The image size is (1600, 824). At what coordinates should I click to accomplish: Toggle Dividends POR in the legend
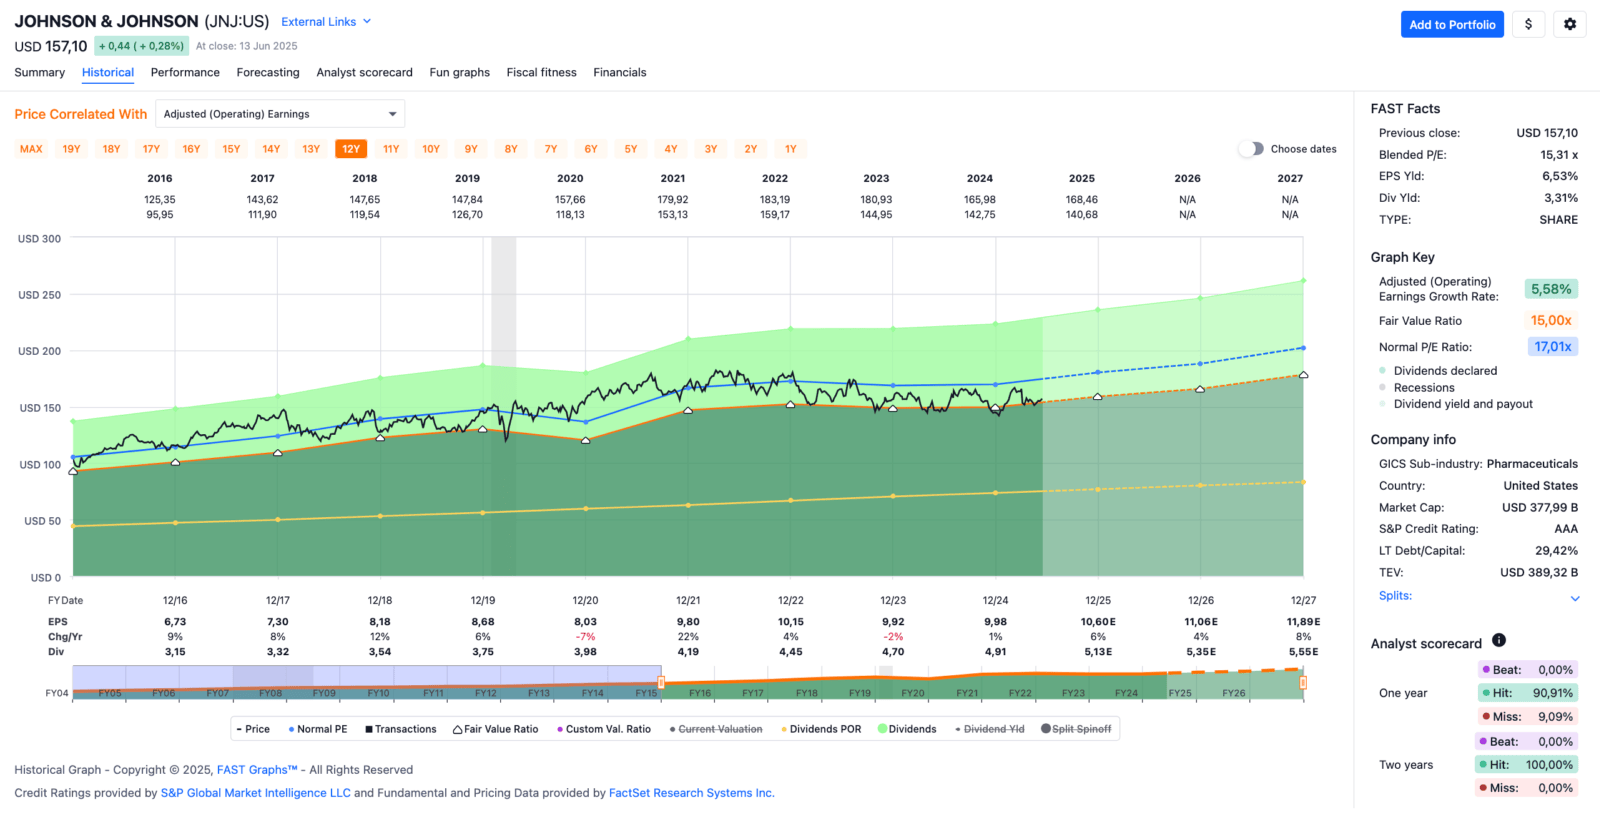tap(821, 729)
